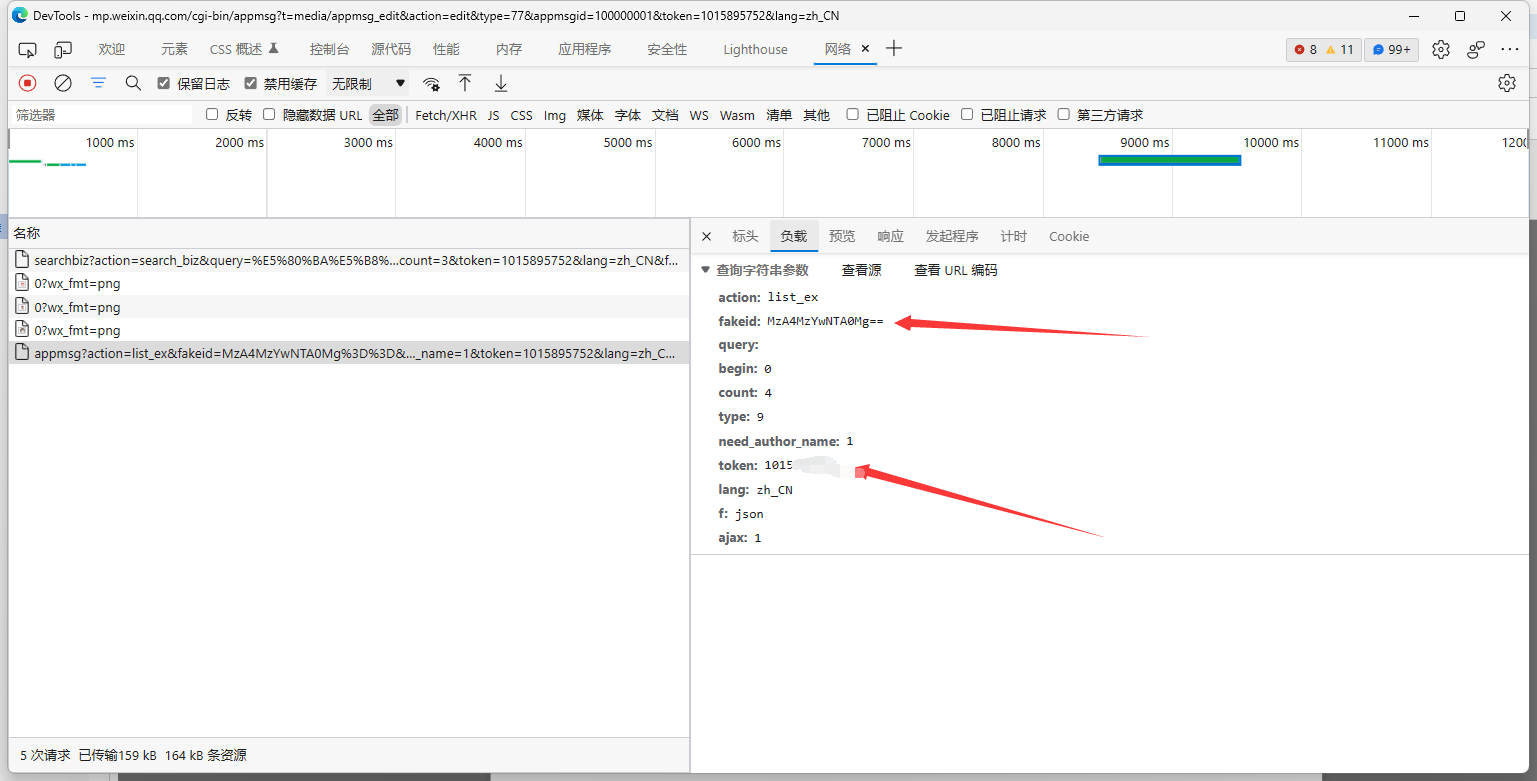
Task: Filter by 文档 type
Action: [665, 115]
